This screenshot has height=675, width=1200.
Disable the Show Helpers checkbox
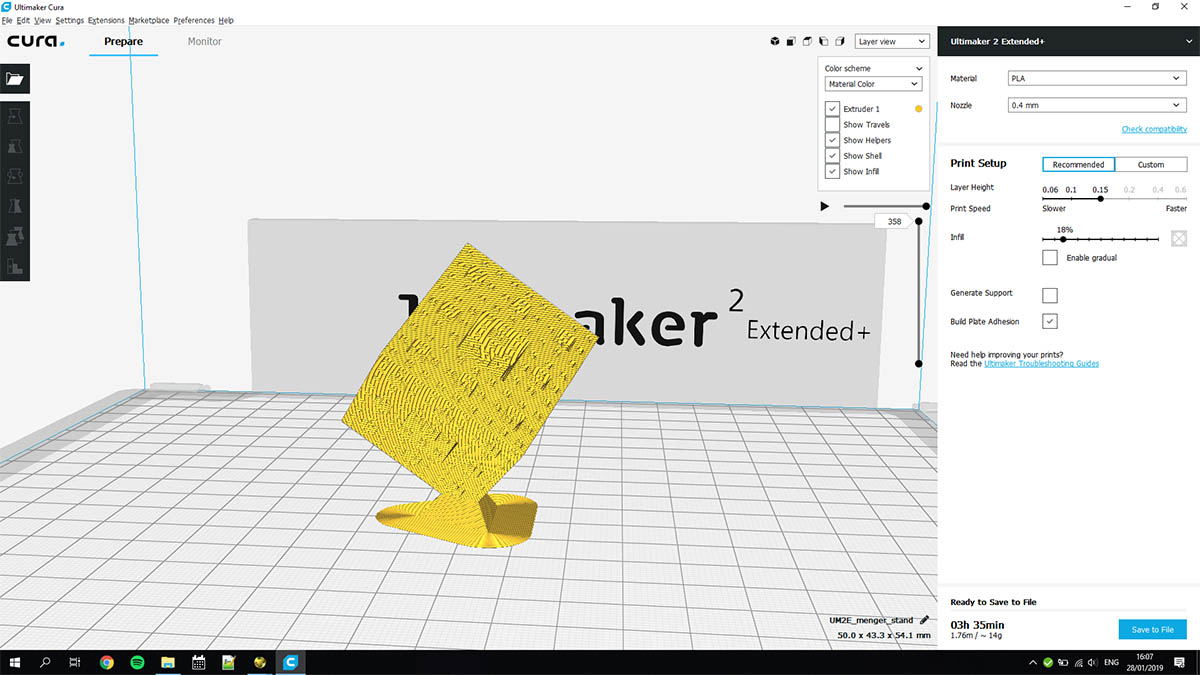[x=832, y=140]
